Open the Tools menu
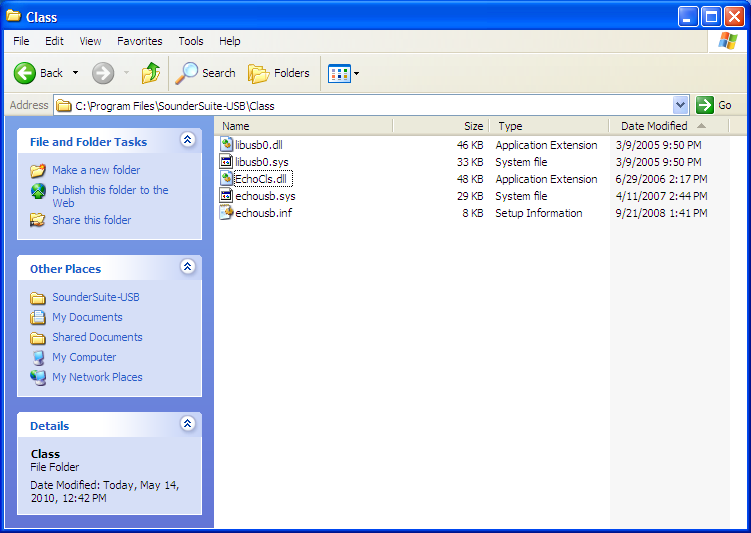The height and width of the screenshot is (533, 751). 190,41
